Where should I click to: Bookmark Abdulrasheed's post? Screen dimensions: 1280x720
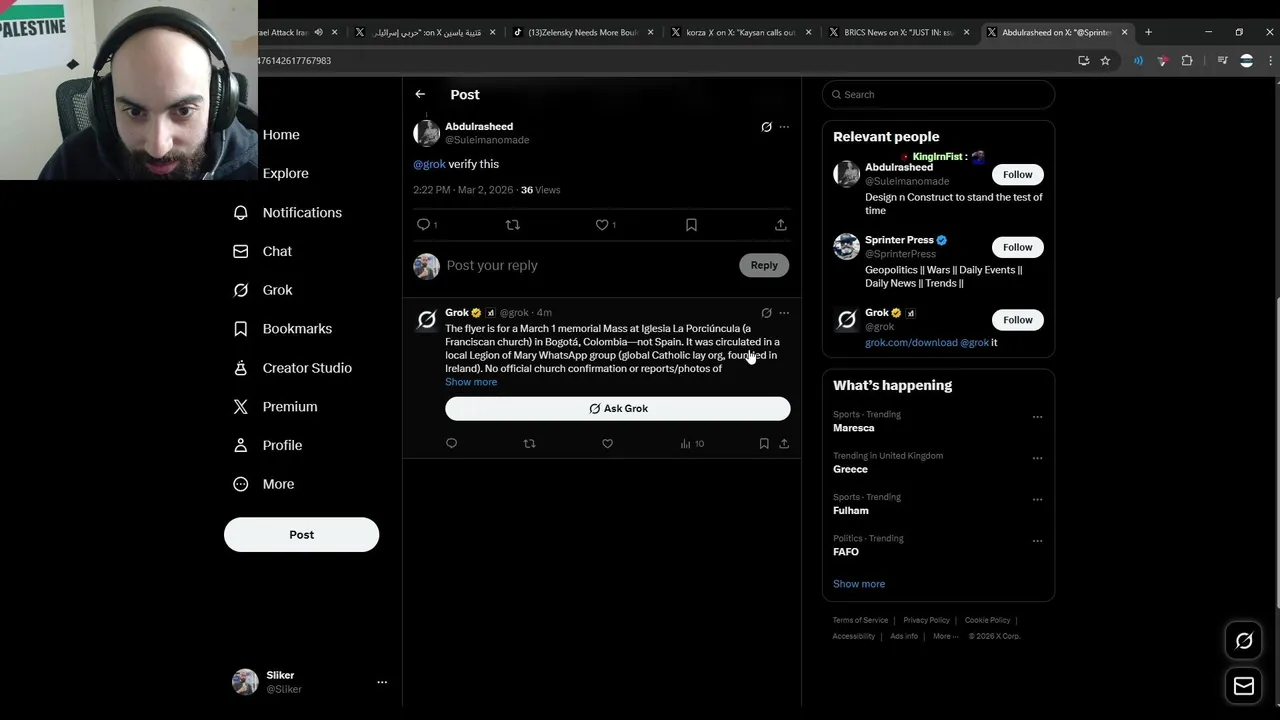coord(691,225)
